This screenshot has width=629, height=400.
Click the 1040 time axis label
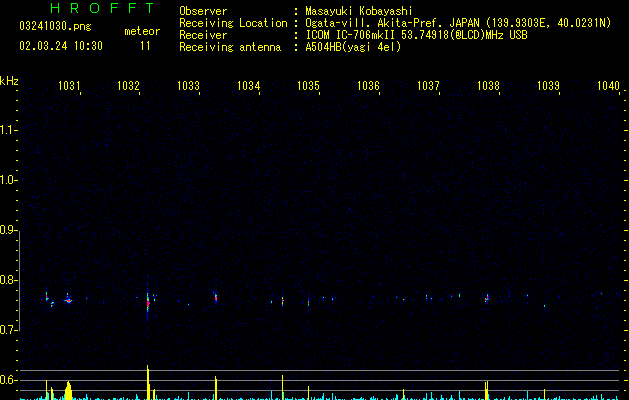(x=608, y=85)
